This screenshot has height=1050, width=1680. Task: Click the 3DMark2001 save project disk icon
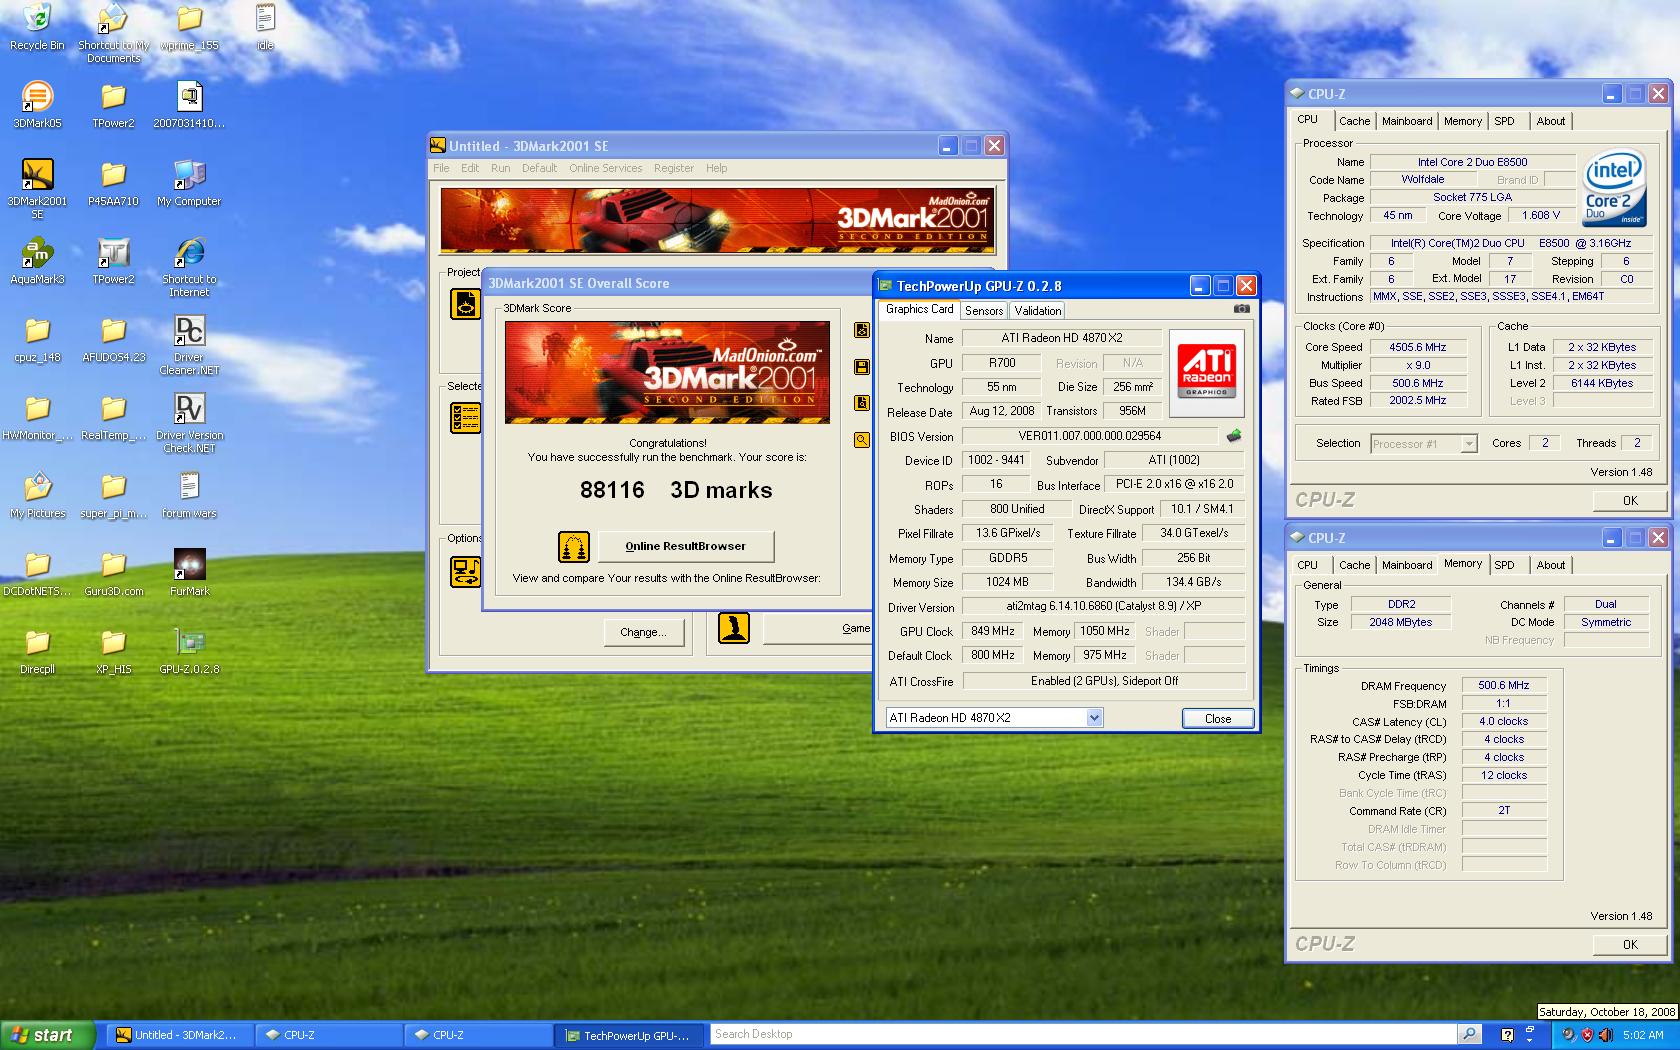pos(861,367)
